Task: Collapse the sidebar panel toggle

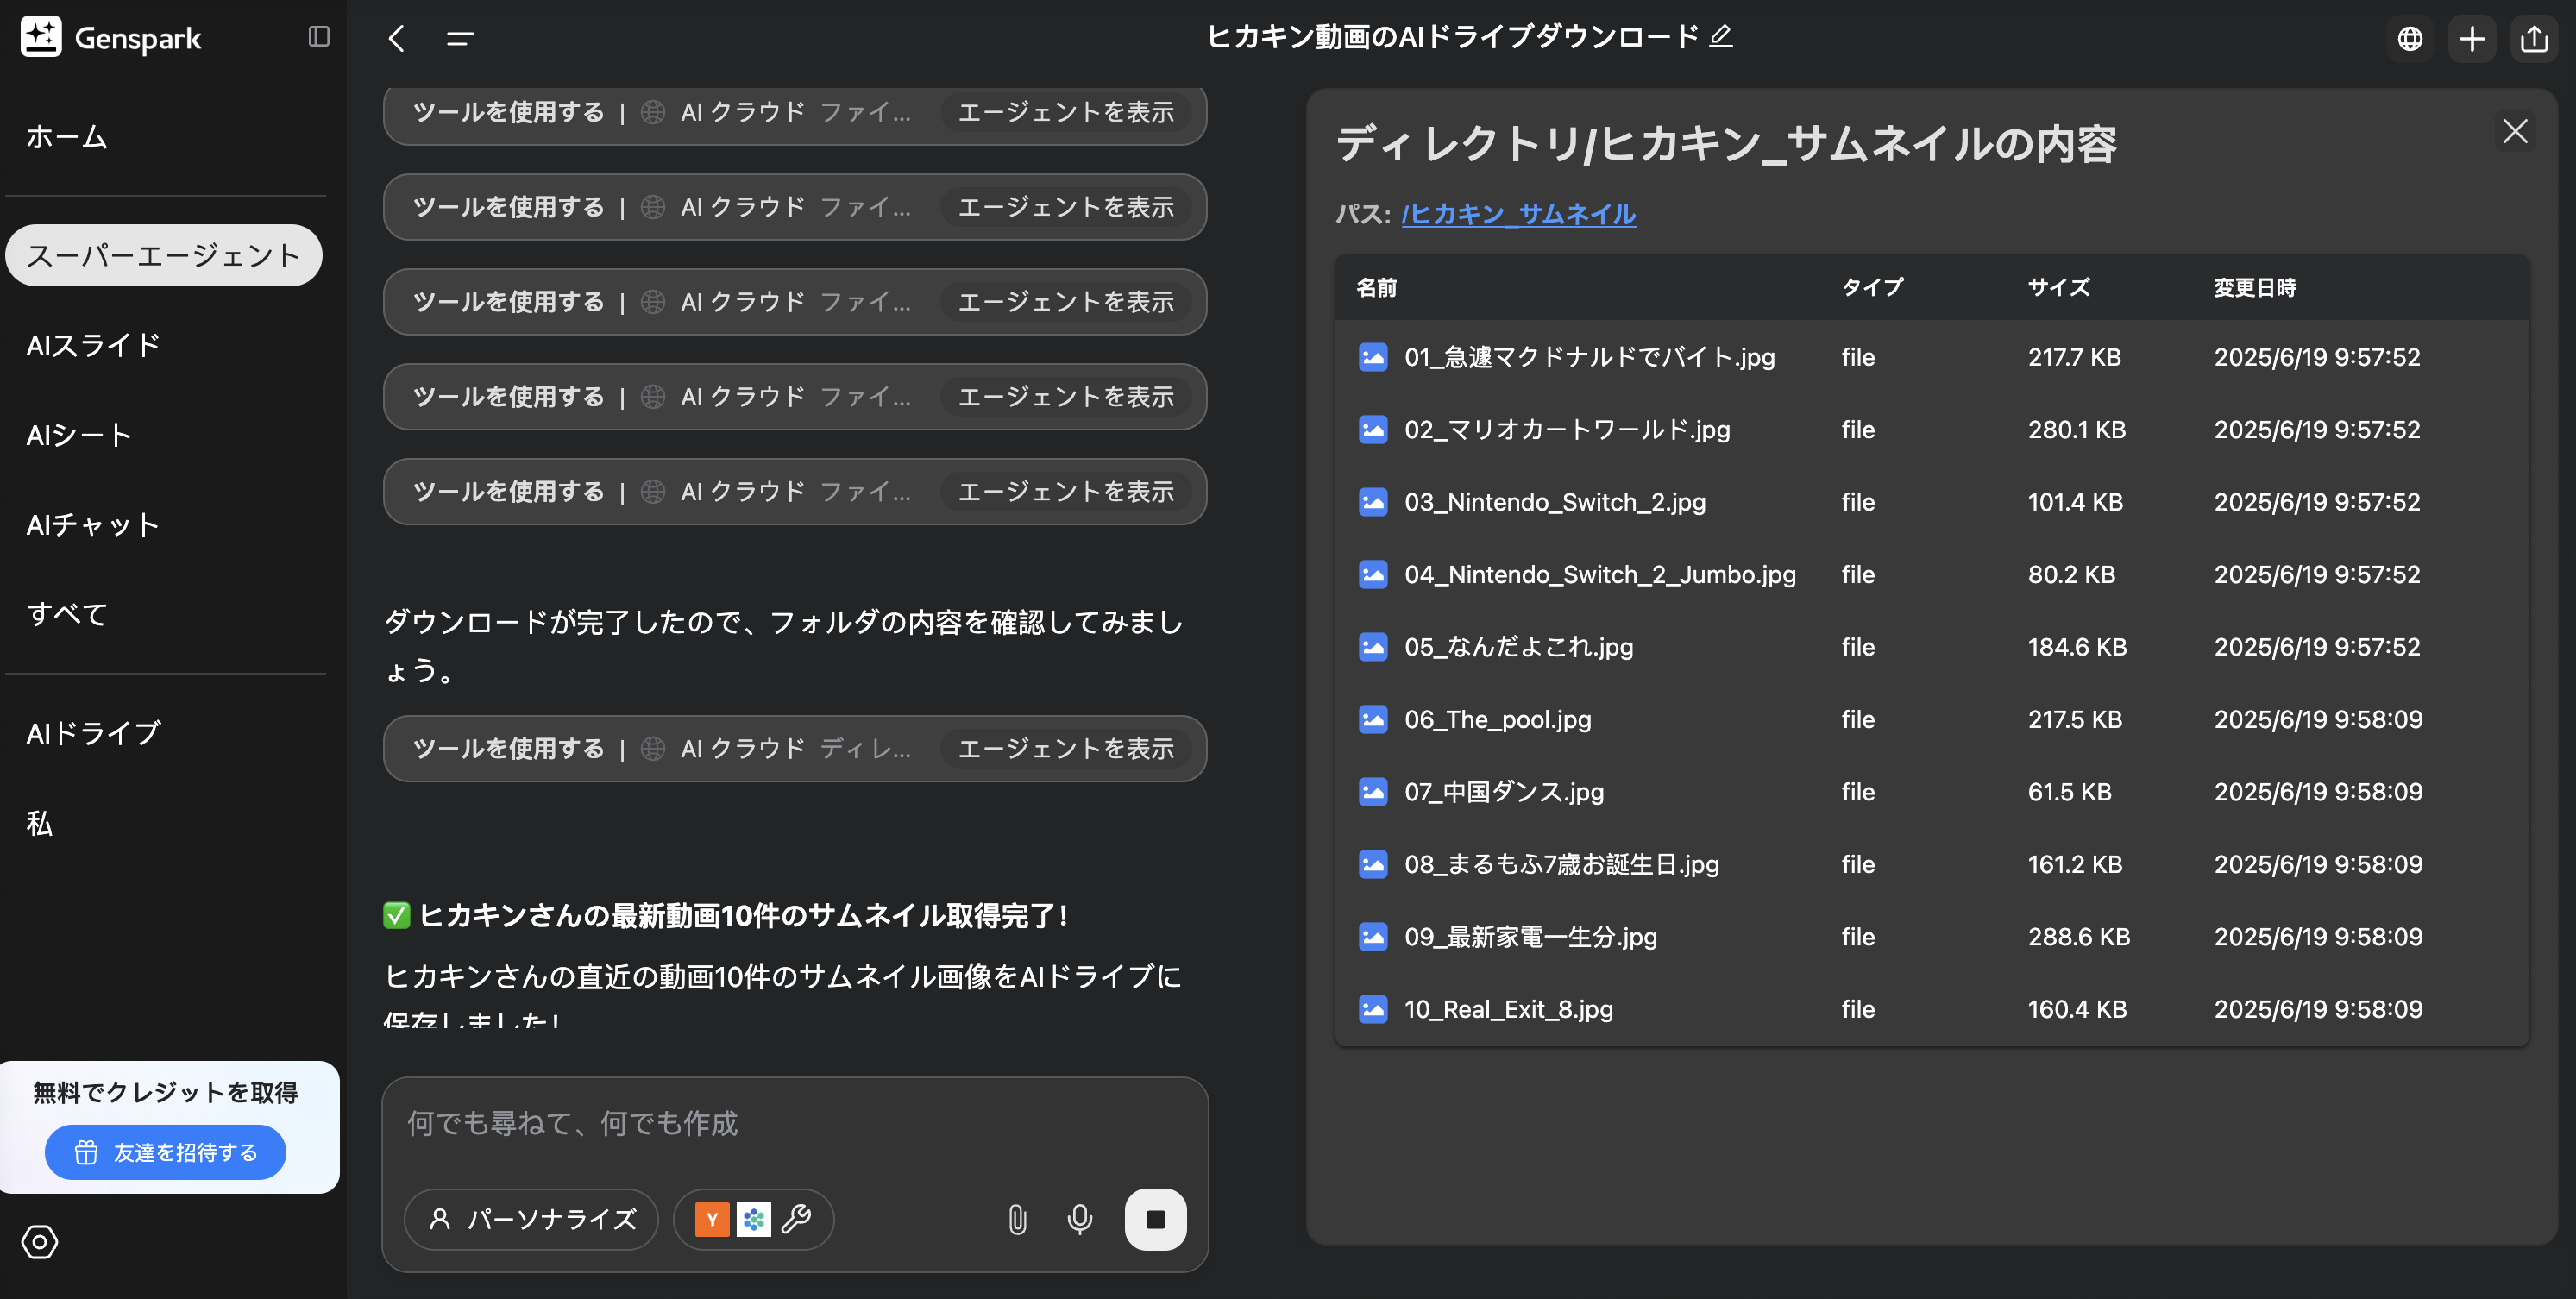Action: click(x=319, y=37)
